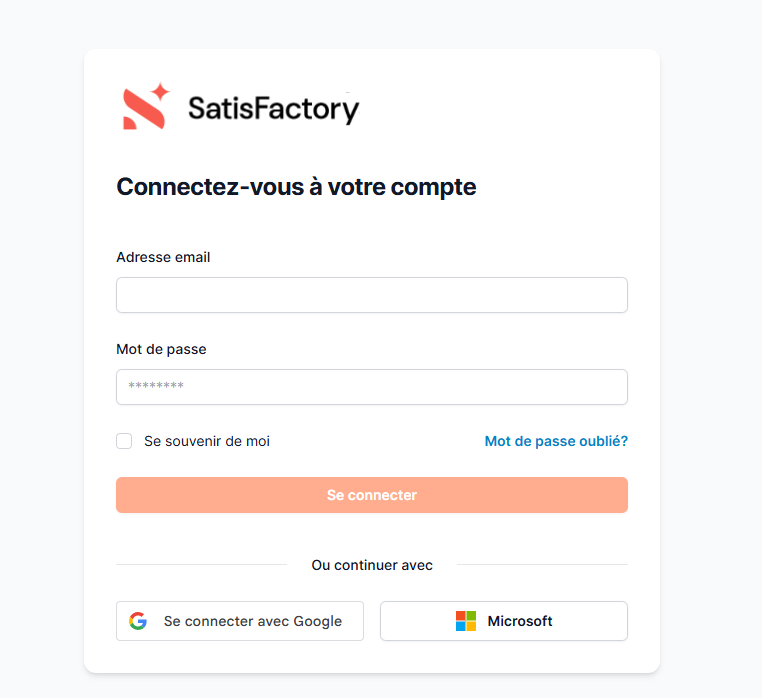Click the 'Se souvenir de moi' label text
The height and width of the screenshot is (698, 762).
click(207, 441)
